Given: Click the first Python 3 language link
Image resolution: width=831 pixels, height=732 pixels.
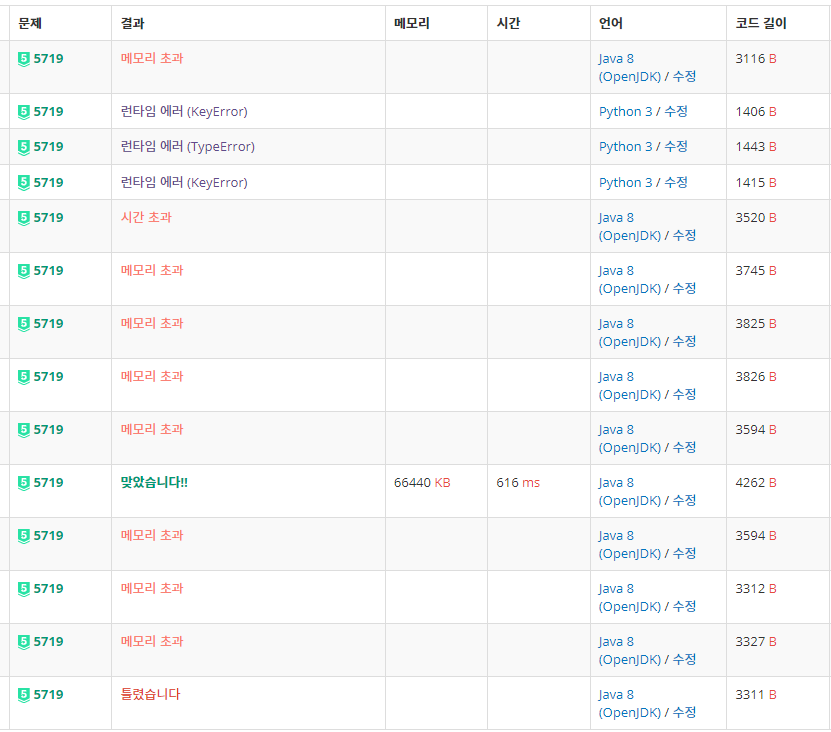Looking at the screenshot, I should tap(626, 111).
